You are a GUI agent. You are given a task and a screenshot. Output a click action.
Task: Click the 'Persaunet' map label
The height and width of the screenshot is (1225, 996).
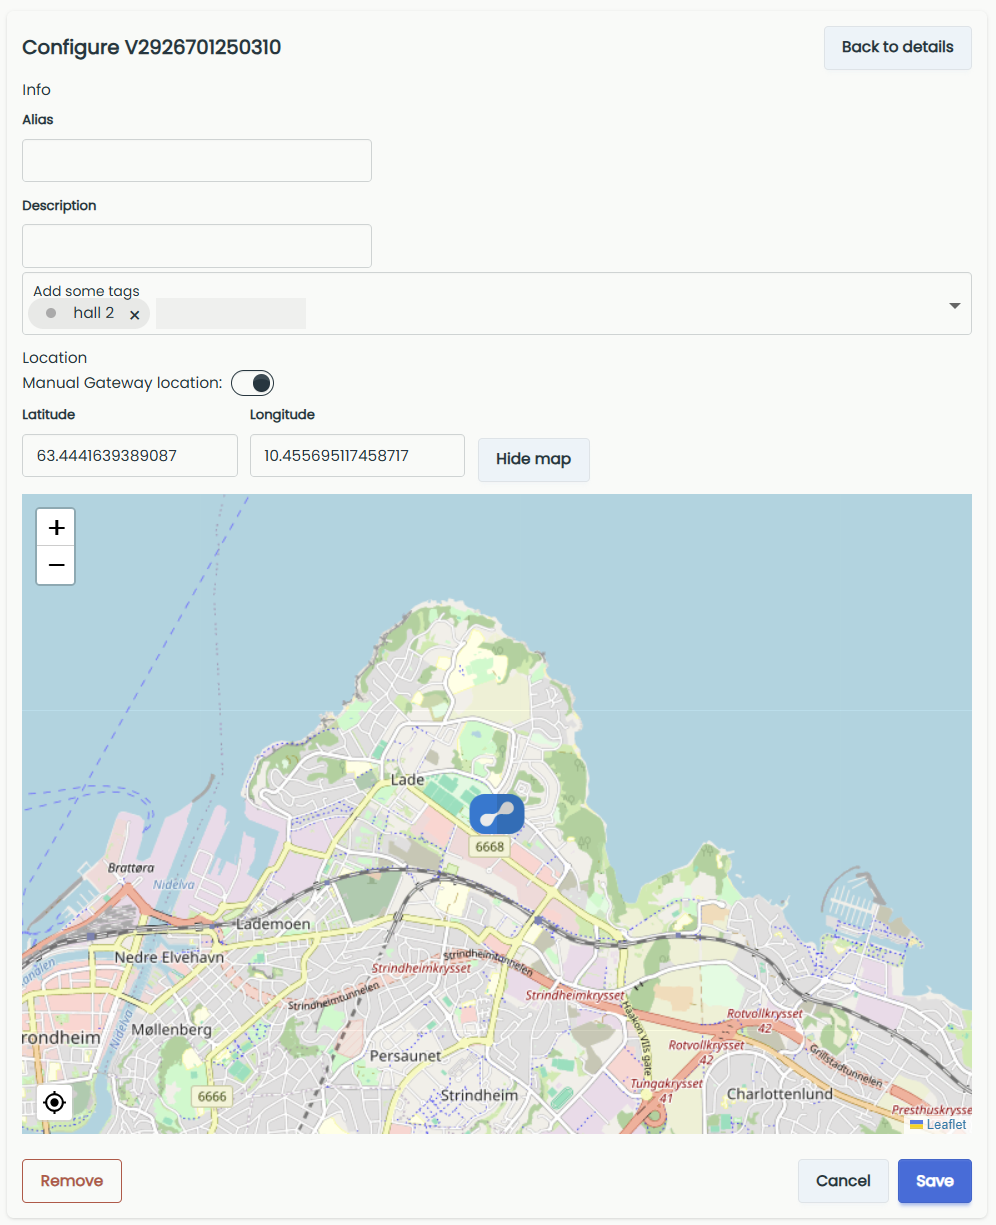405,1056
